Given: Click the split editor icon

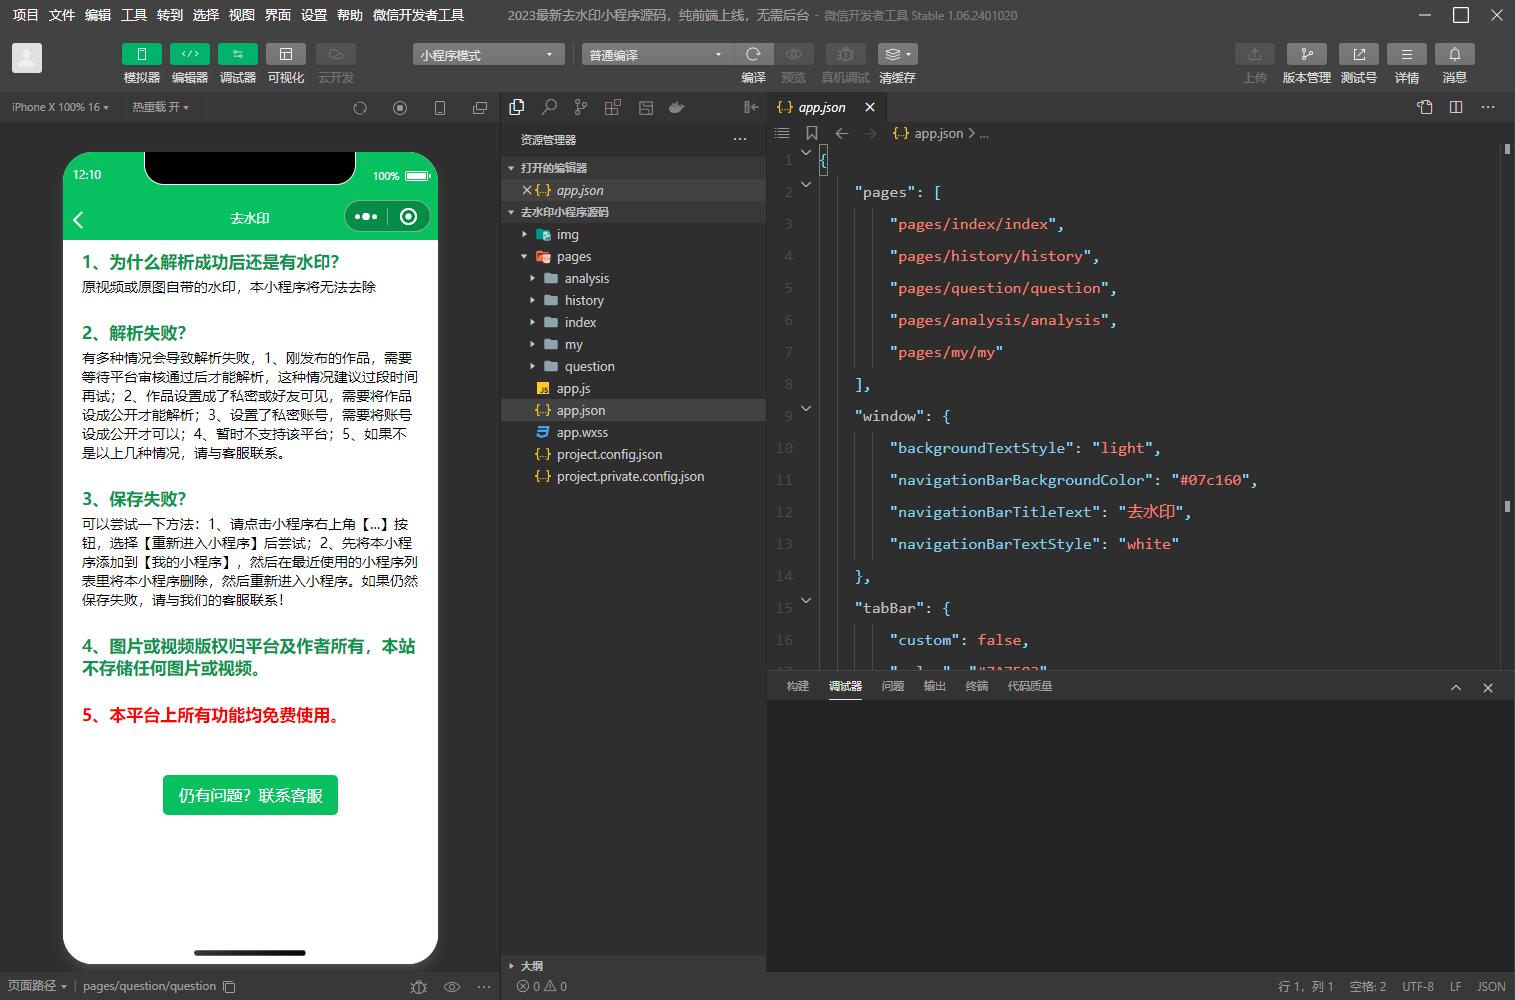Looking at the screenshot, I should point(1456,107).
